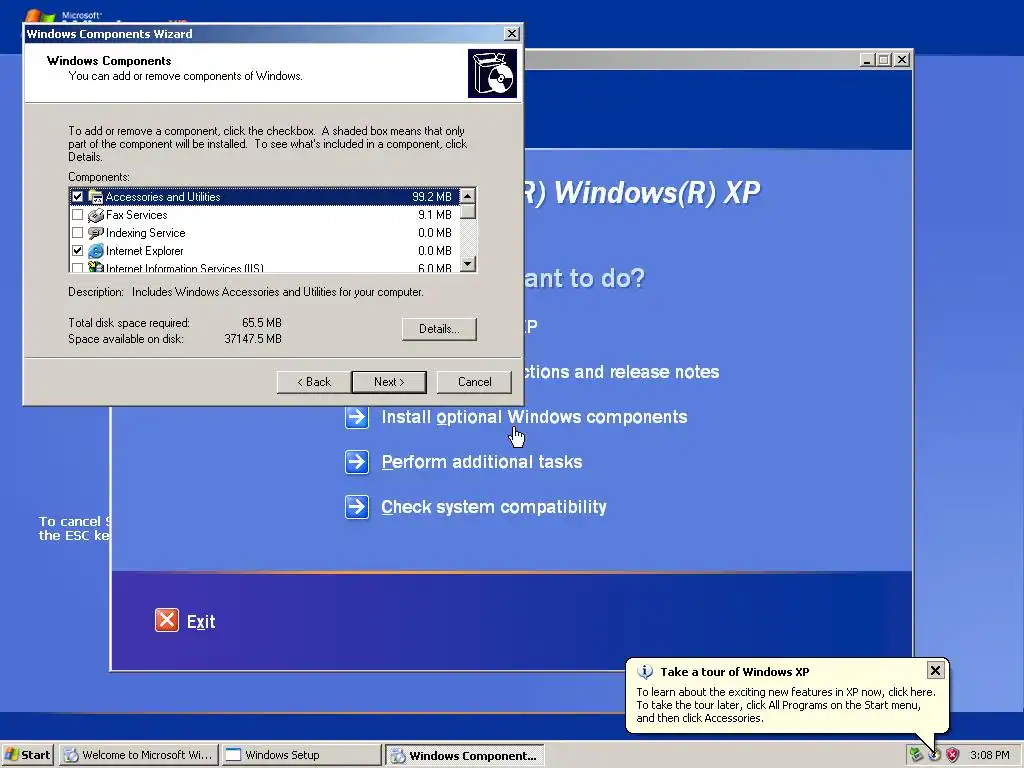Select the Indexing Service row label
Screen dimensions: 1024x768
click(x=146, y=232)
